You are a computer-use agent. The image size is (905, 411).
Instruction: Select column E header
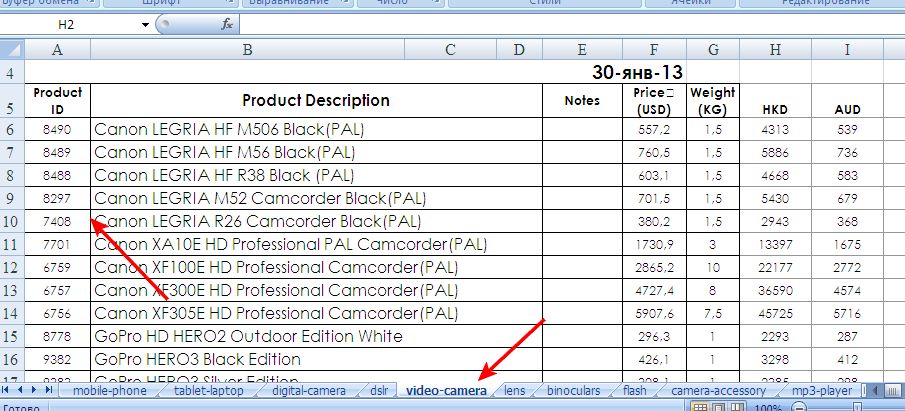click(x=582, y=50)
